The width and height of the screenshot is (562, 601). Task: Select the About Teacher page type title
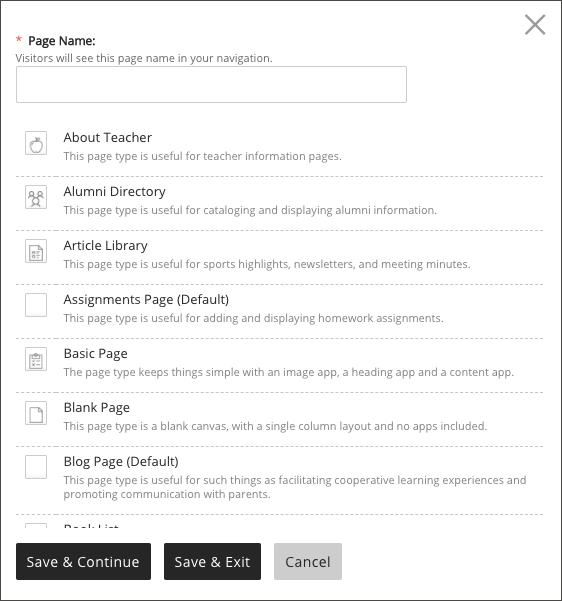108,138
